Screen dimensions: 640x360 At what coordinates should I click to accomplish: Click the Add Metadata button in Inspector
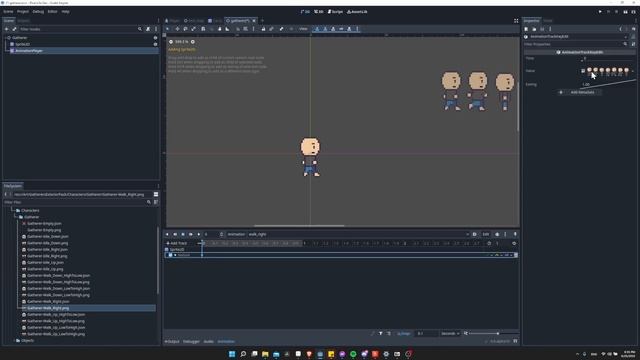(x=579, y=92)
